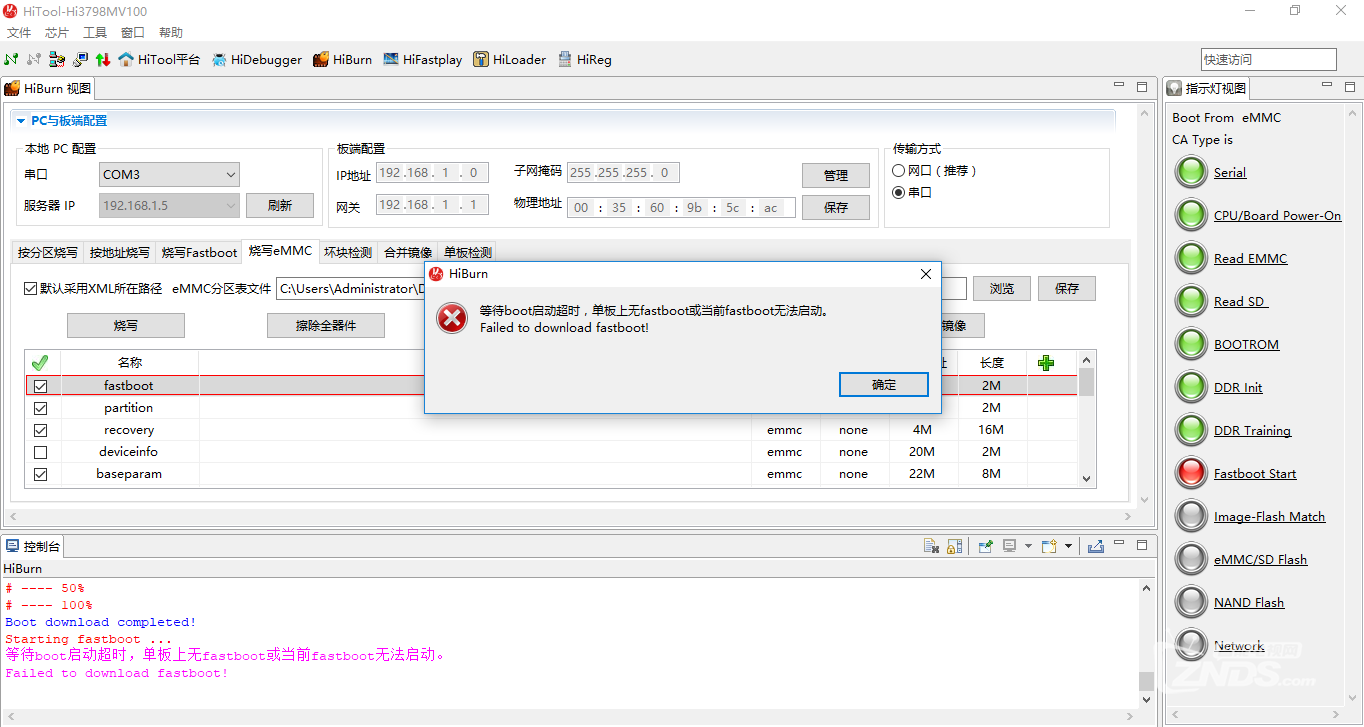Maximize the 指示灯视图 panel
The width and height of the screenshot is (1364, 727).
pos(1348,87)
